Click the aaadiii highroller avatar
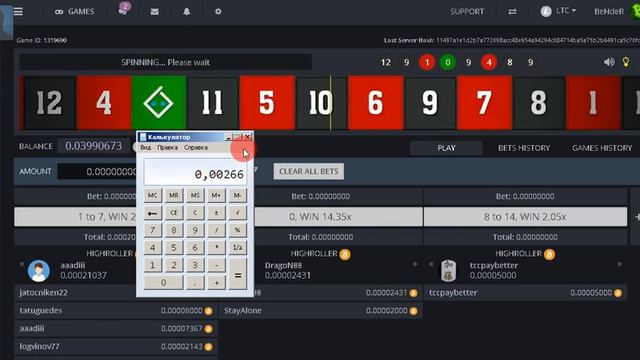Image resolution: width=640 pixels, height=360 pixels. pos(39,271)
